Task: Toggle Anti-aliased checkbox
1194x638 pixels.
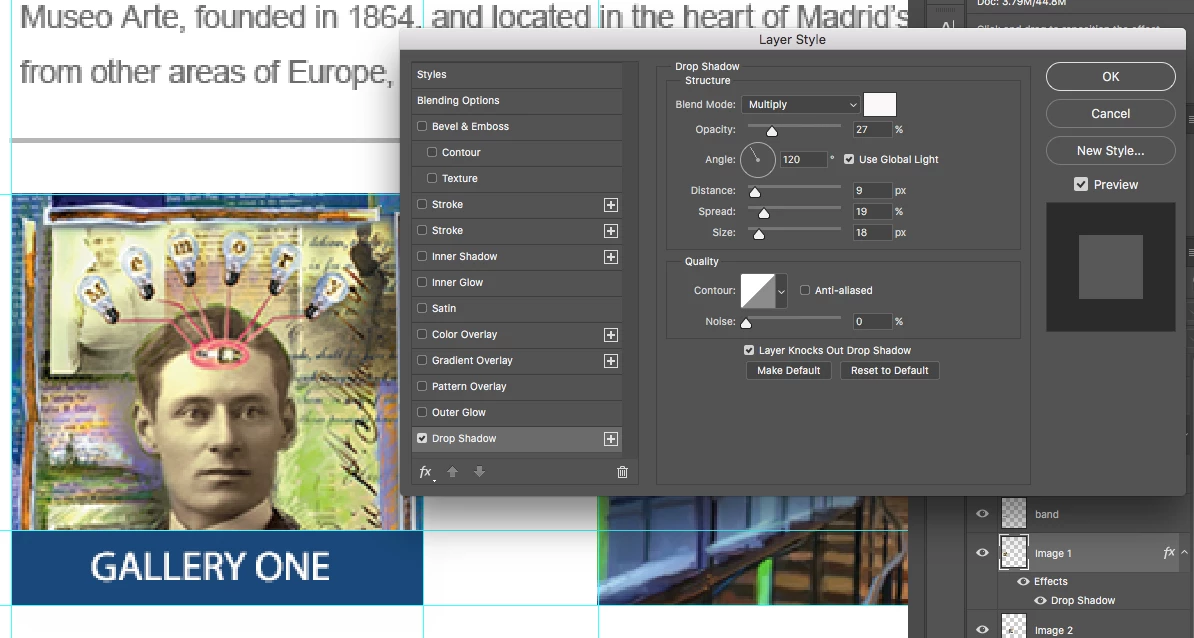Action: 805,290
